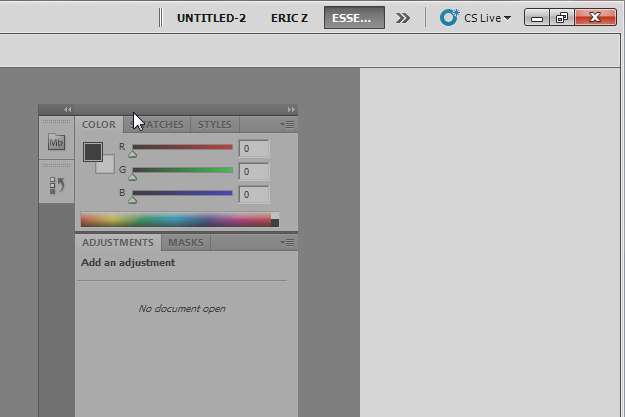625x417 pixels.
Task: Click the B blue slider track
Action: pos(183,193)
